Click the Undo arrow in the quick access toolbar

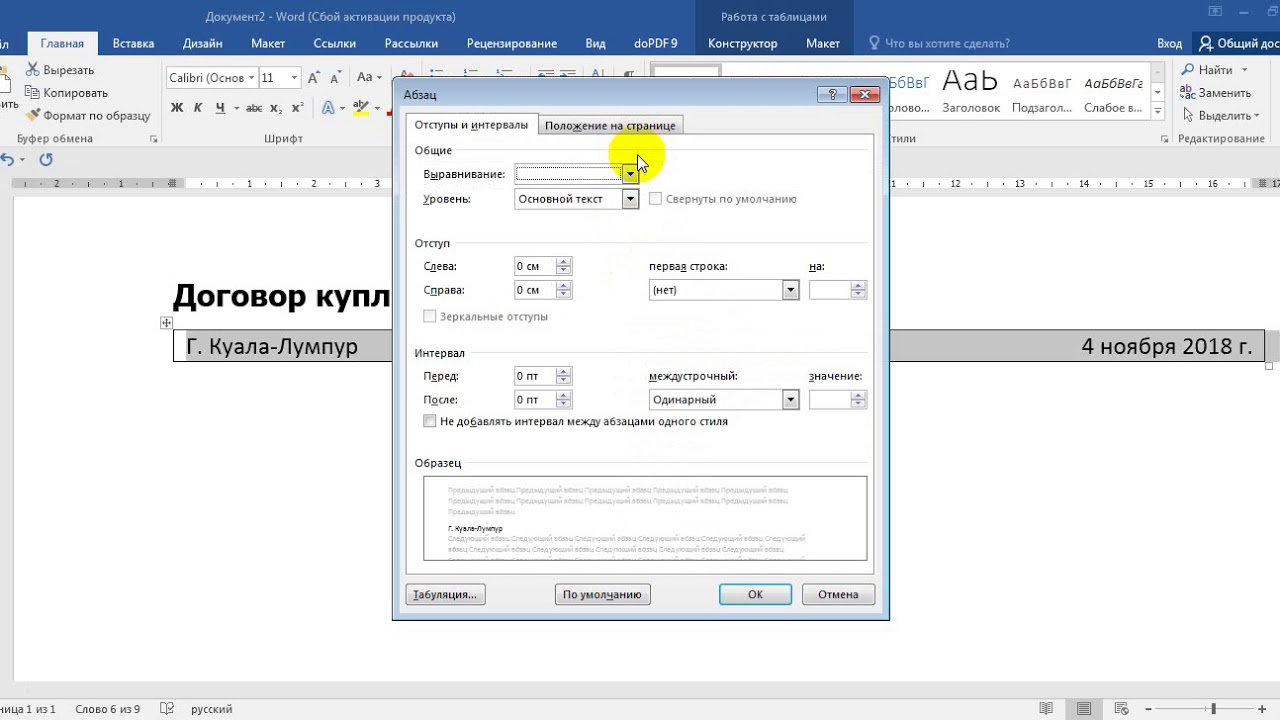click(x=8, y=159)
